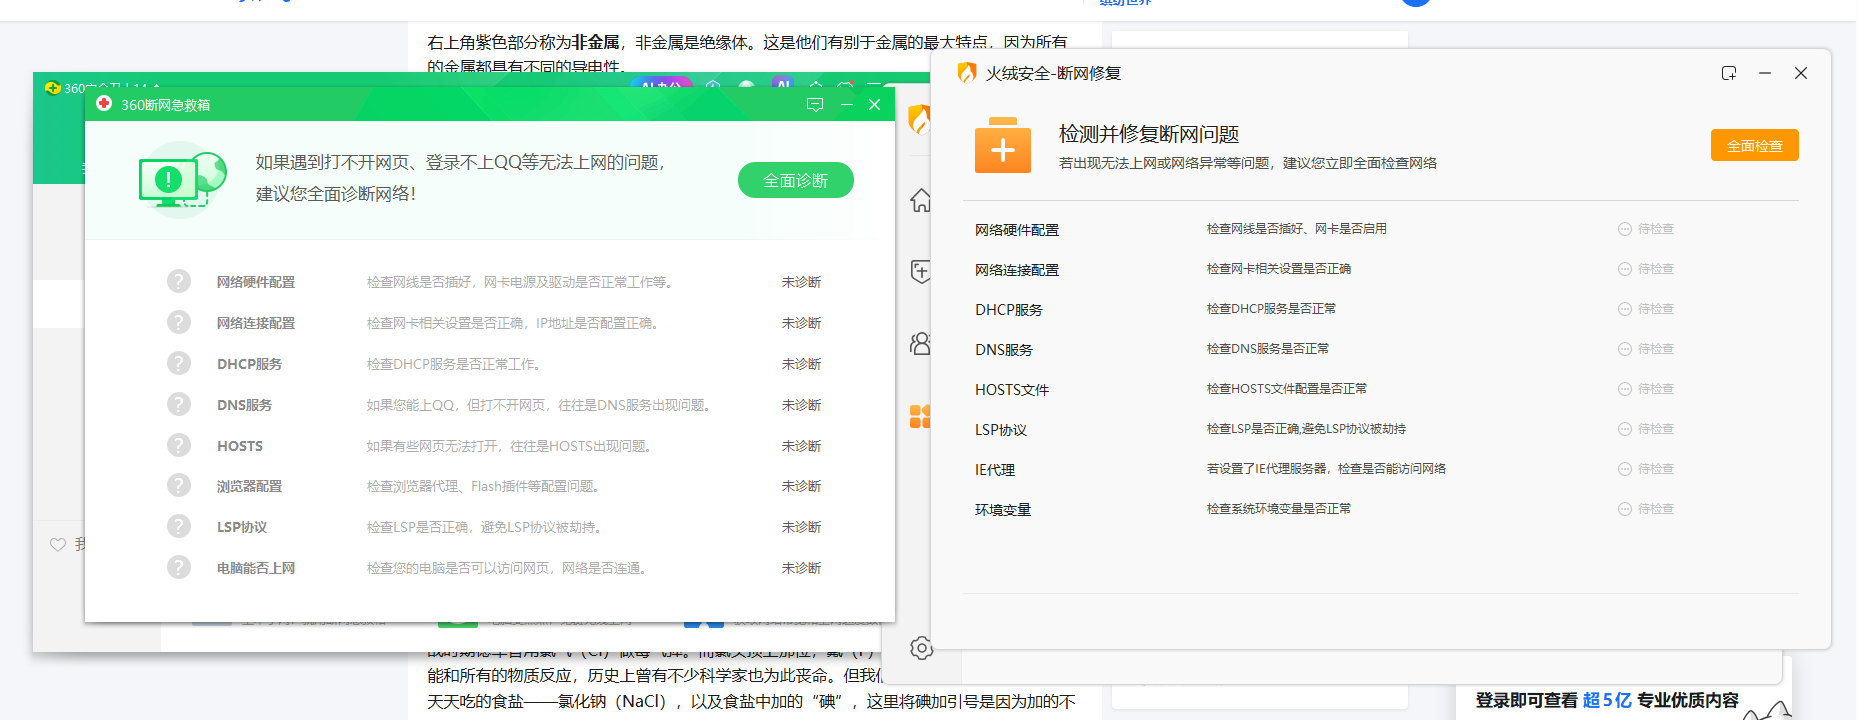Select the 网络连接配置 row in 360 list
Image resolution: width=1858 pixels, height=720 pixels.
tap(256, 323)
